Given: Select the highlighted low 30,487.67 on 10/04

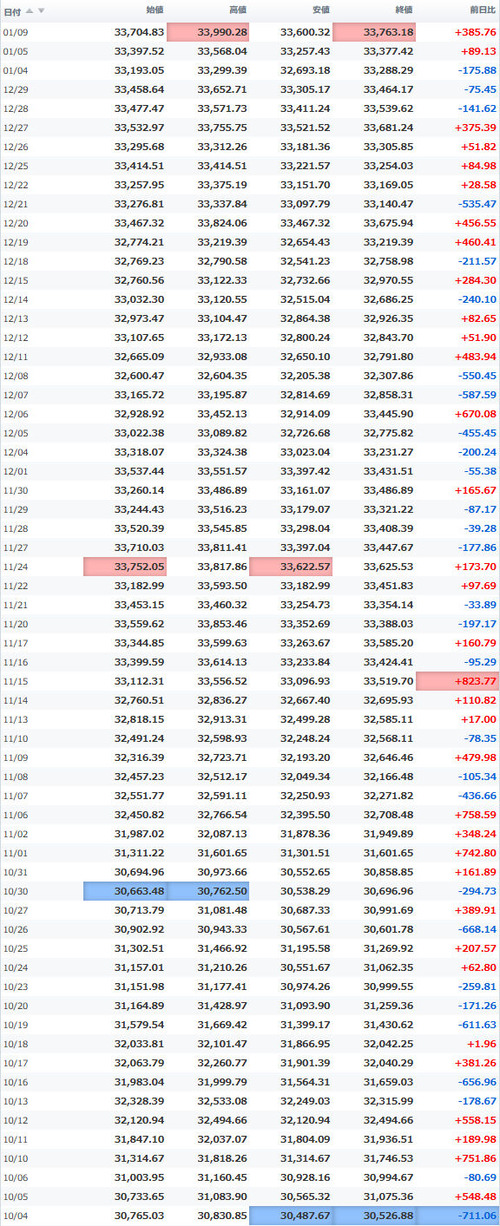Looking at the screenshot, I should pos(291,1214).
